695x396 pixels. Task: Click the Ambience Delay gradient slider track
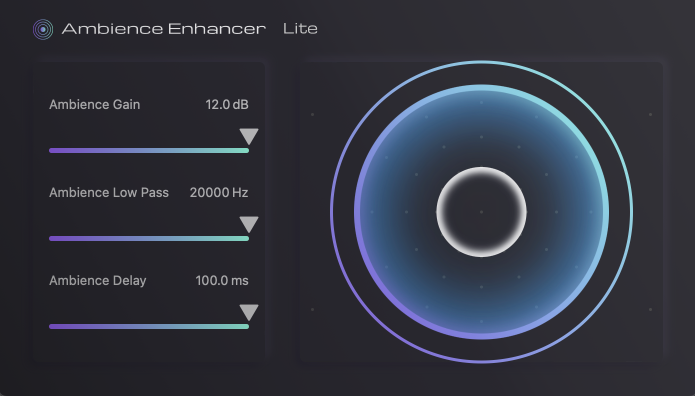tap(149, 326)
